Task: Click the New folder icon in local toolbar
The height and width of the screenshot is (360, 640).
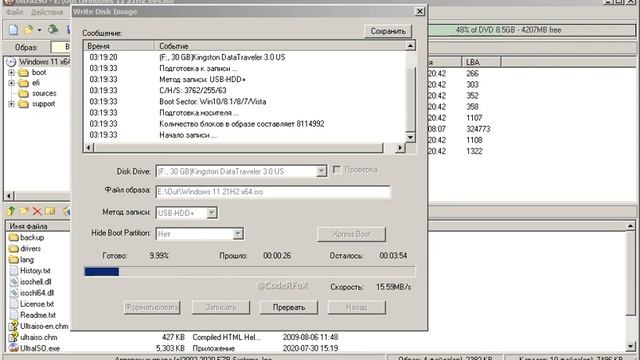Action: point(24,211)
